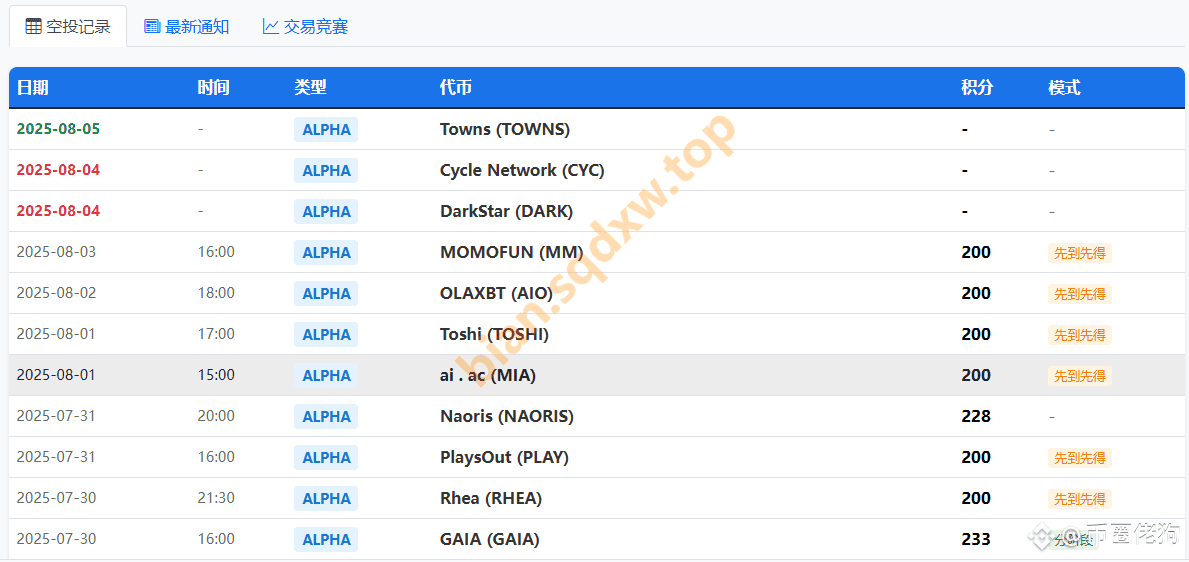This screenshot has height=562, width=1189.
Task: Click the date 2025-08-03
Action: click(x=57, y=252)
